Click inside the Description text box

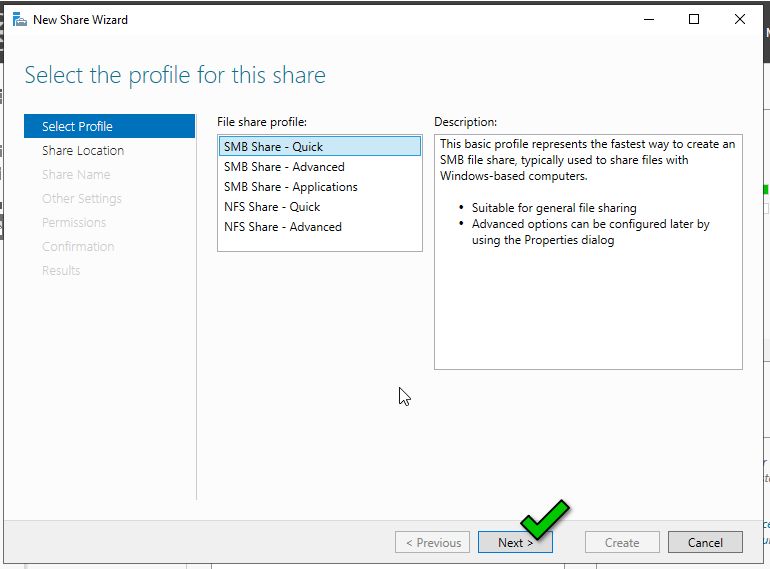588,300
